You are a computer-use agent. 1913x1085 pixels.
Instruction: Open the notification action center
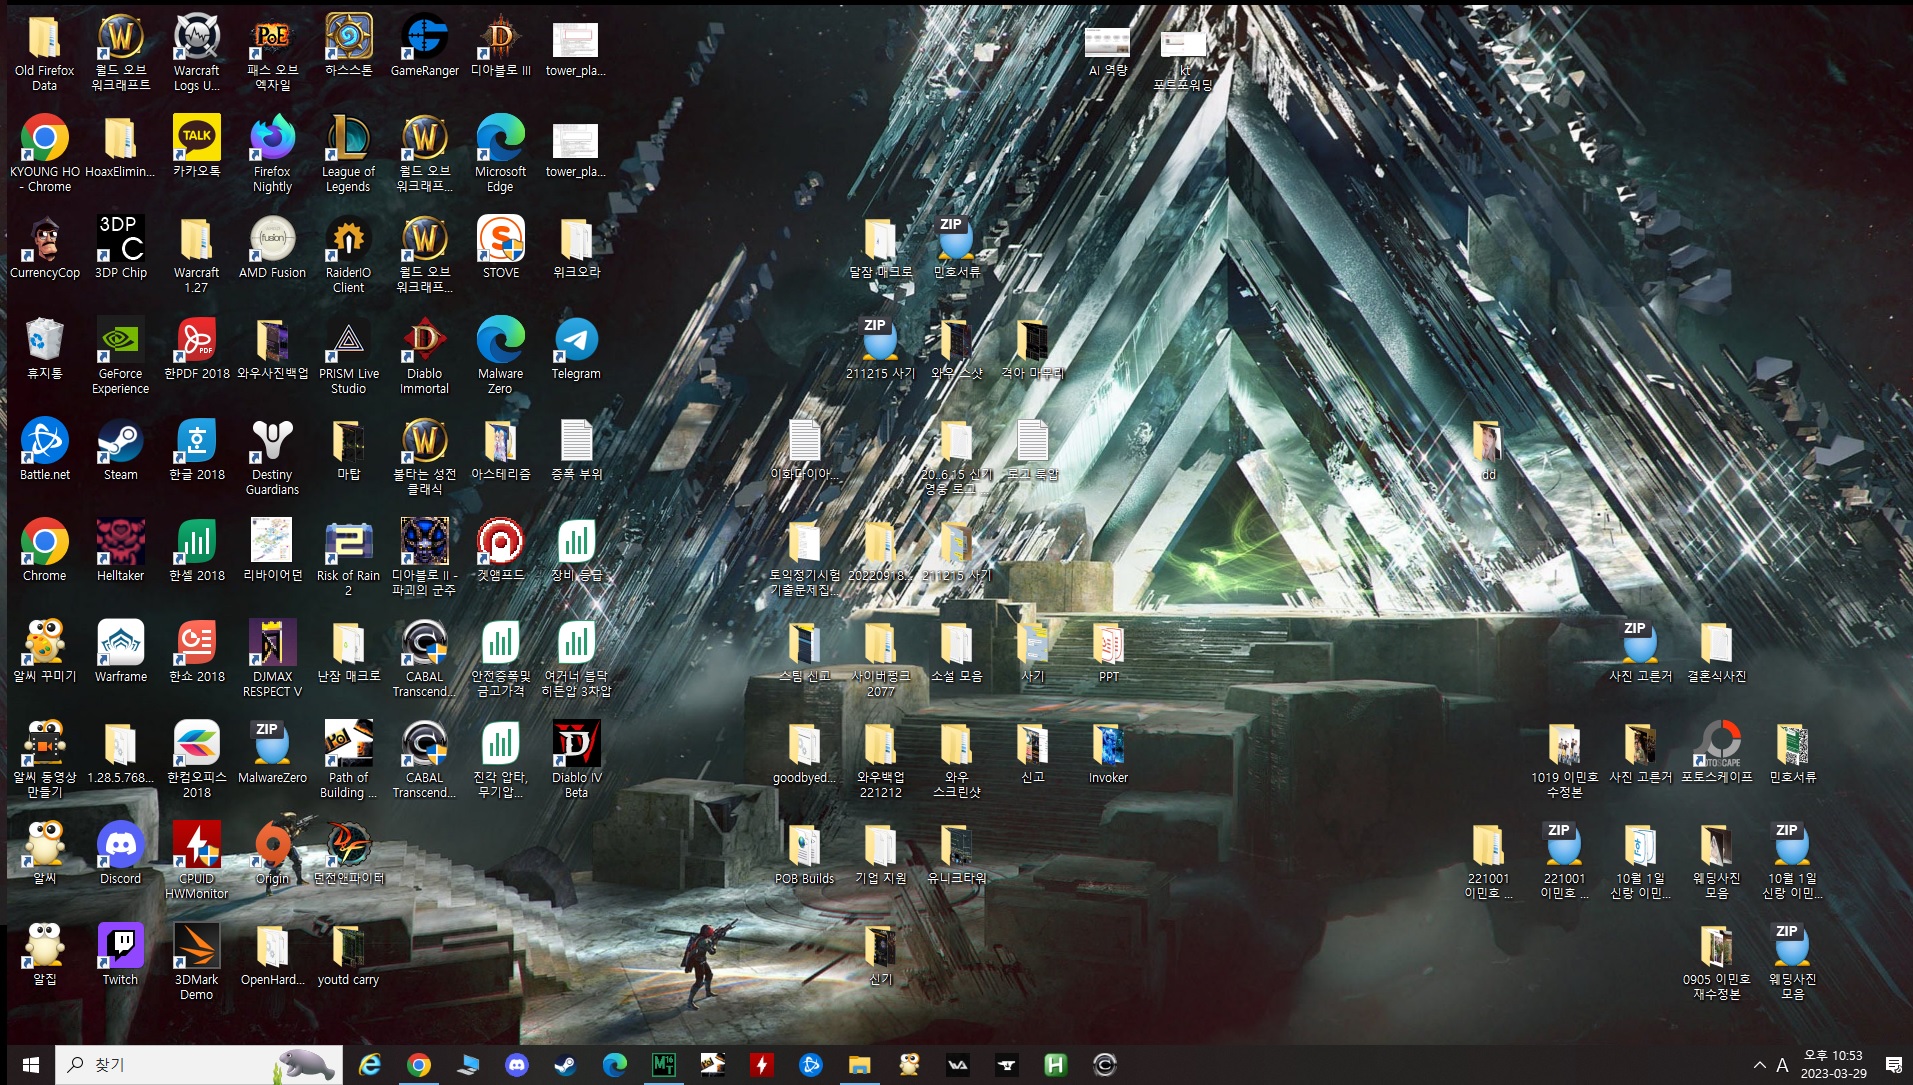point(1893,1065)
